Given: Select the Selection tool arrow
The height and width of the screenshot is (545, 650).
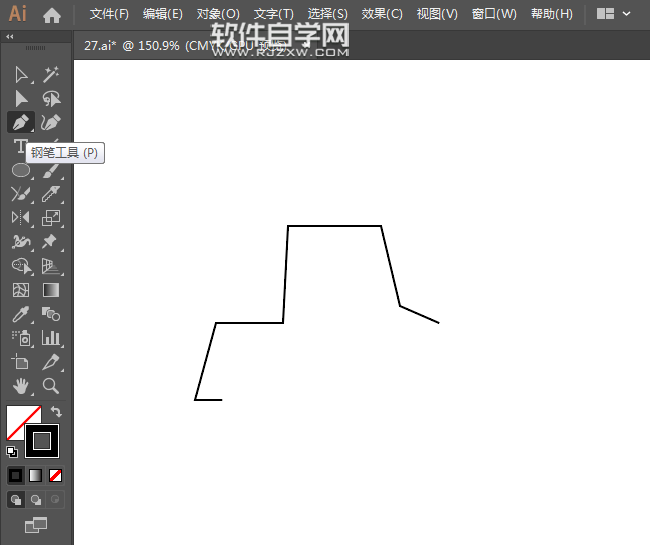Looking at the screenshot, I should [20, 75].
